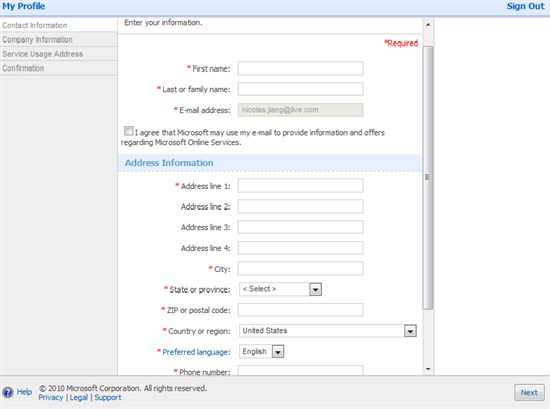Focus the ZIP or postal code field

click(x=301, y=310)
